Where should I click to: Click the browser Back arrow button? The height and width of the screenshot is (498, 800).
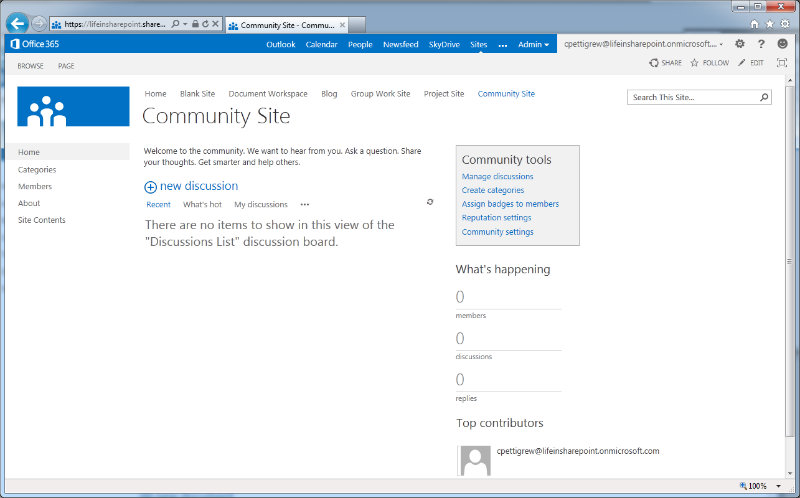pos(17,23)
